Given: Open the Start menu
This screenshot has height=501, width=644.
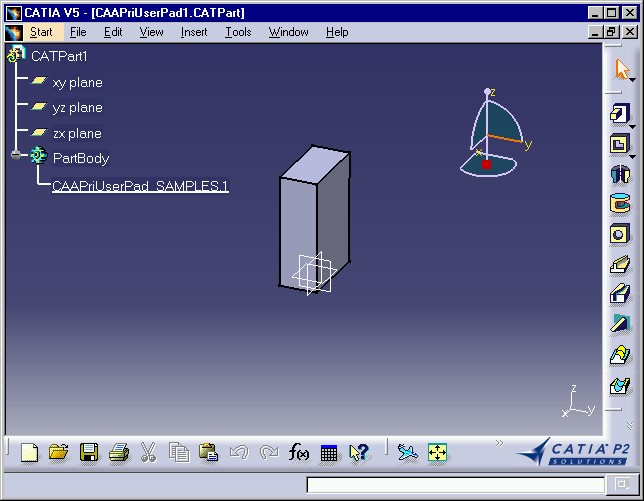Looking at the screenshot, I should point(41,32).
